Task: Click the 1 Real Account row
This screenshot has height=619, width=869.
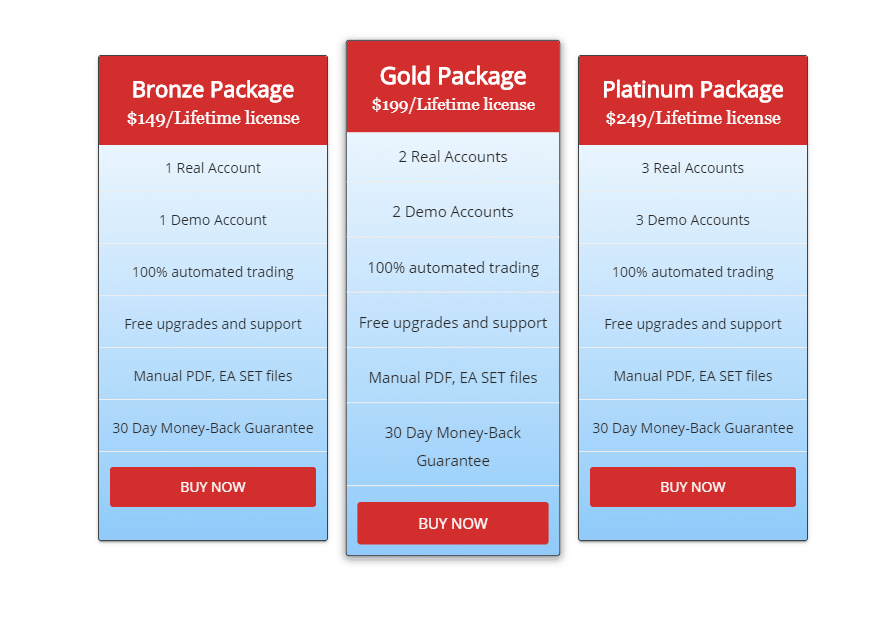Action: pyautogui.click(x=213, y=168)
